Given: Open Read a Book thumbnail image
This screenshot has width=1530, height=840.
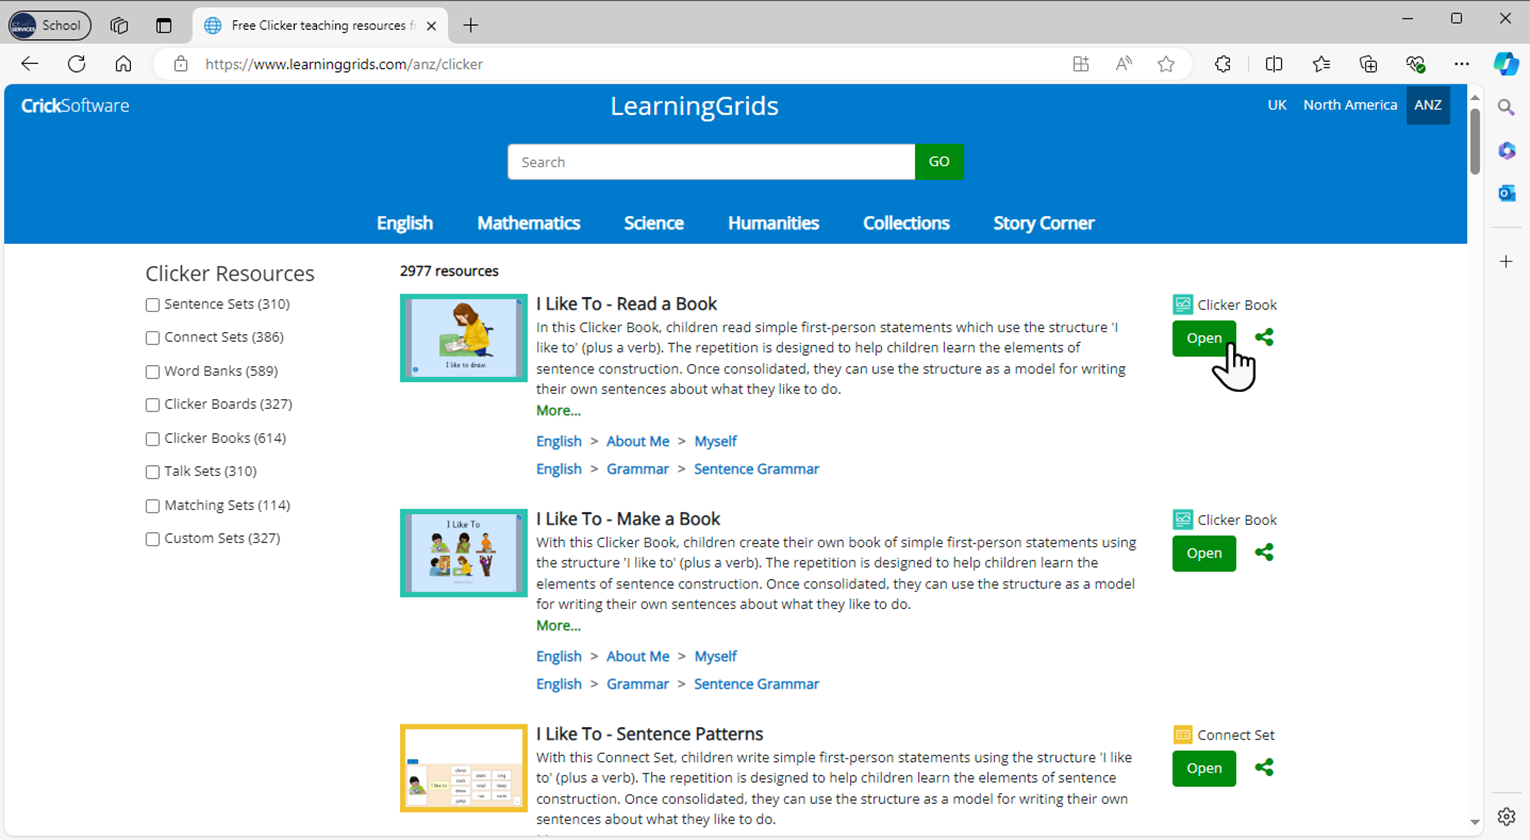Looking at the screenshot, I should (x=464, y=338).
